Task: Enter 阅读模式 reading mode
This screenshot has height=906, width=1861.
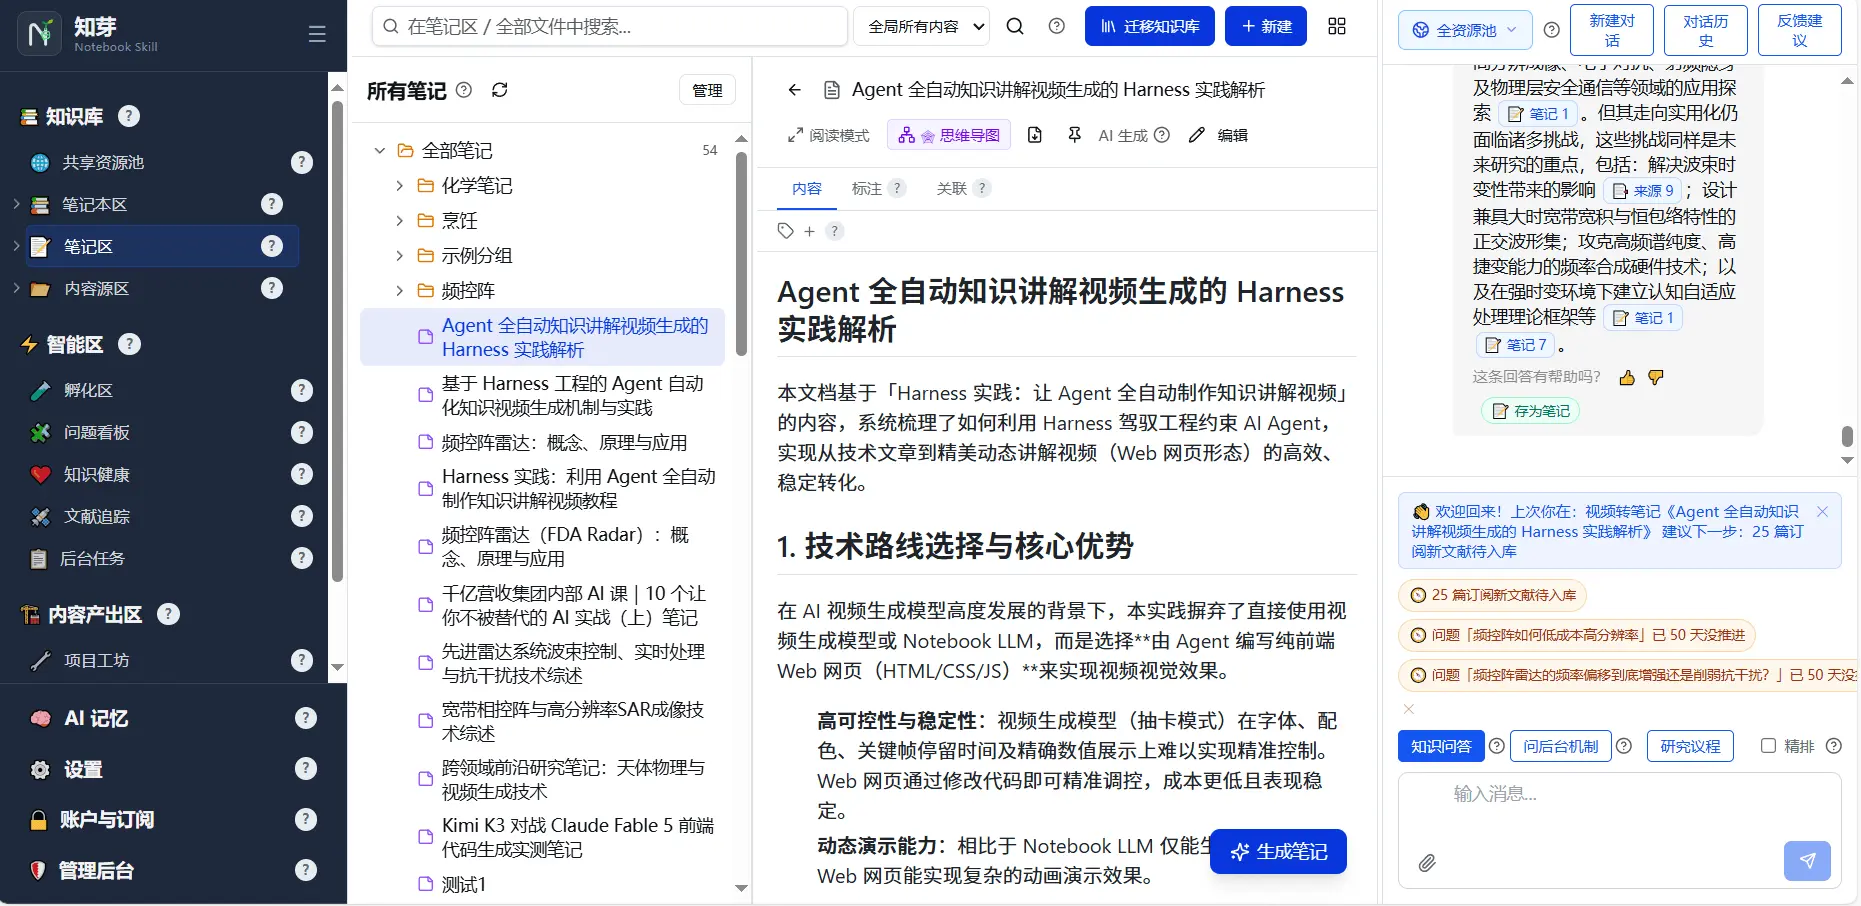Action: (x=829, y=135)
